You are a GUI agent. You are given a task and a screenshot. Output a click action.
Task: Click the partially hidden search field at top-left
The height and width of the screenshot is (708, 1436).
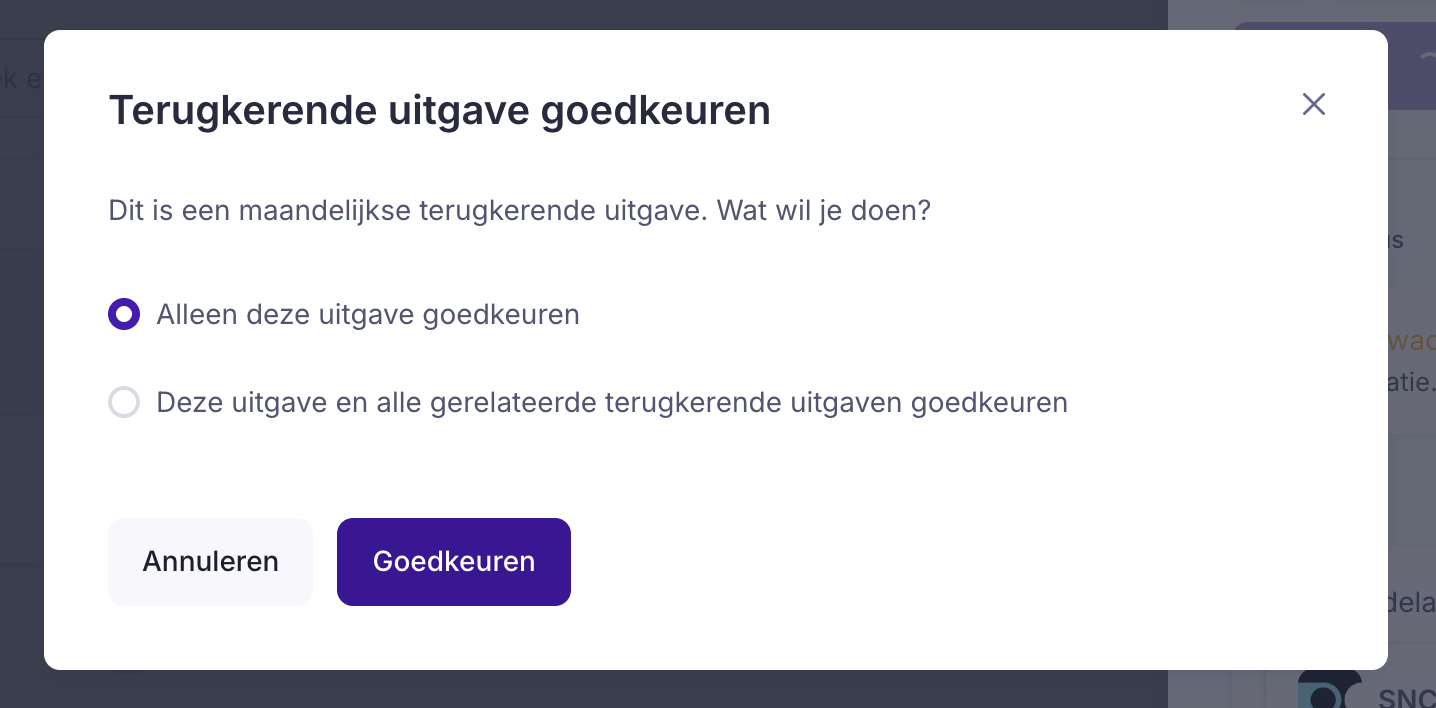tap(20, 78)
